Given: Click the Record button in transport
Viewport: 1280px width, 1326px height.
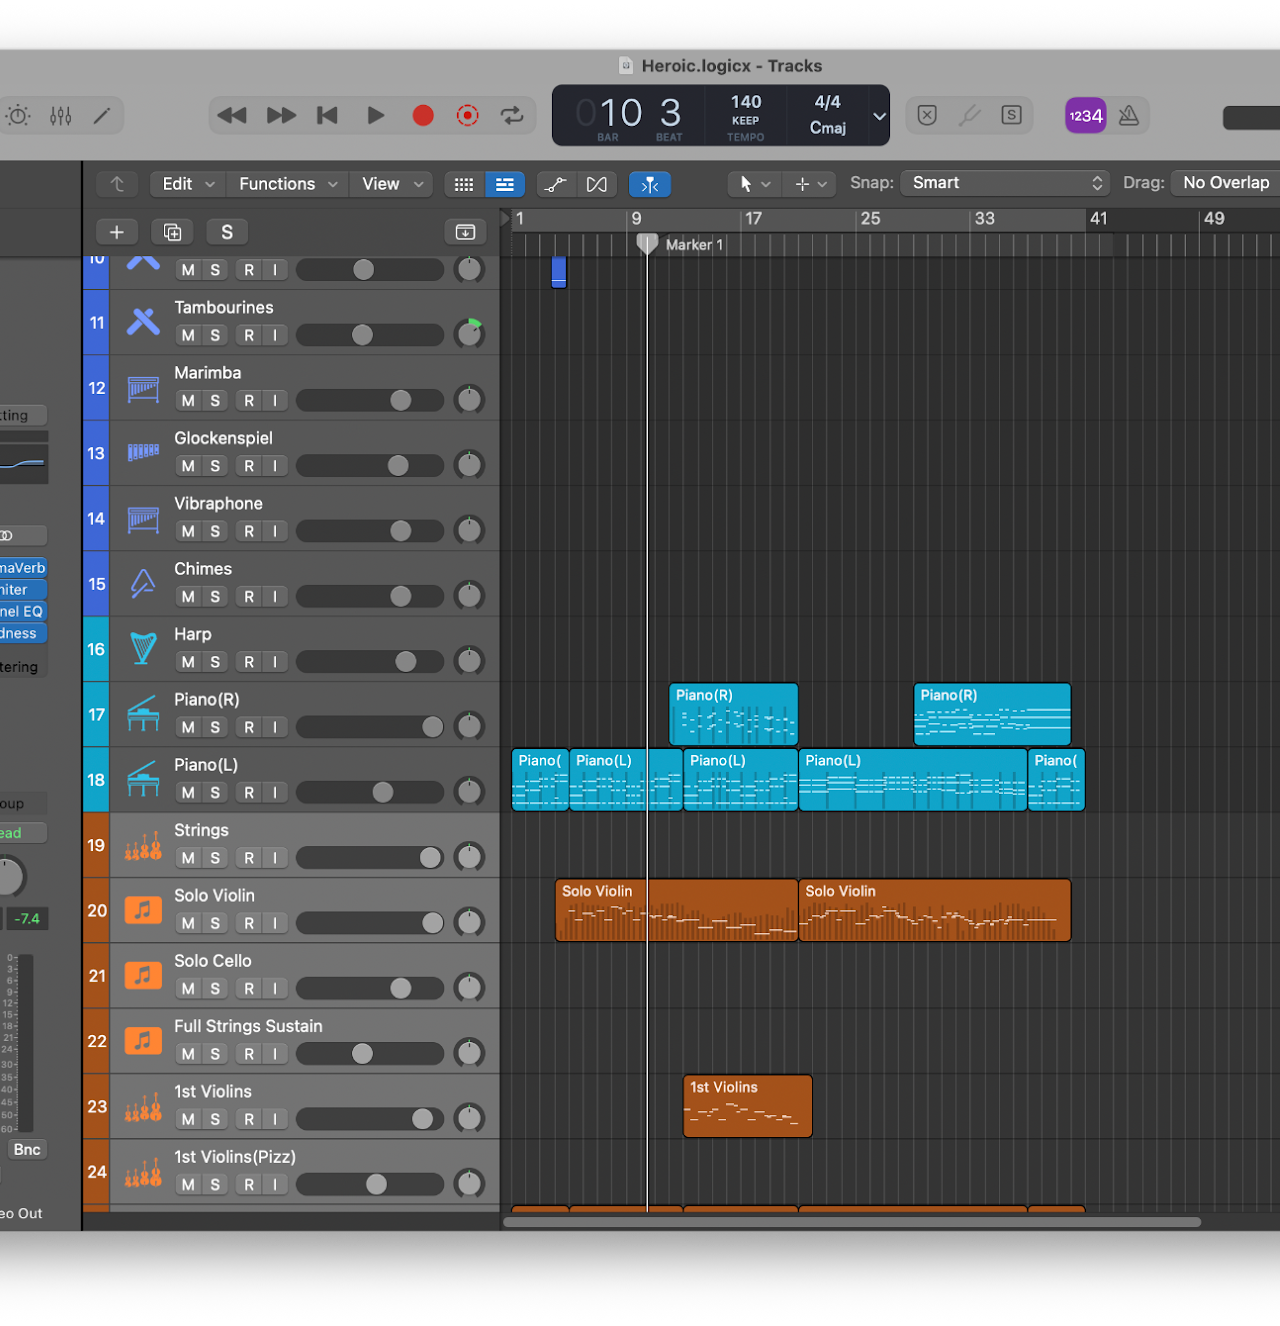Looking at the screenshot, I should [423, 116].
